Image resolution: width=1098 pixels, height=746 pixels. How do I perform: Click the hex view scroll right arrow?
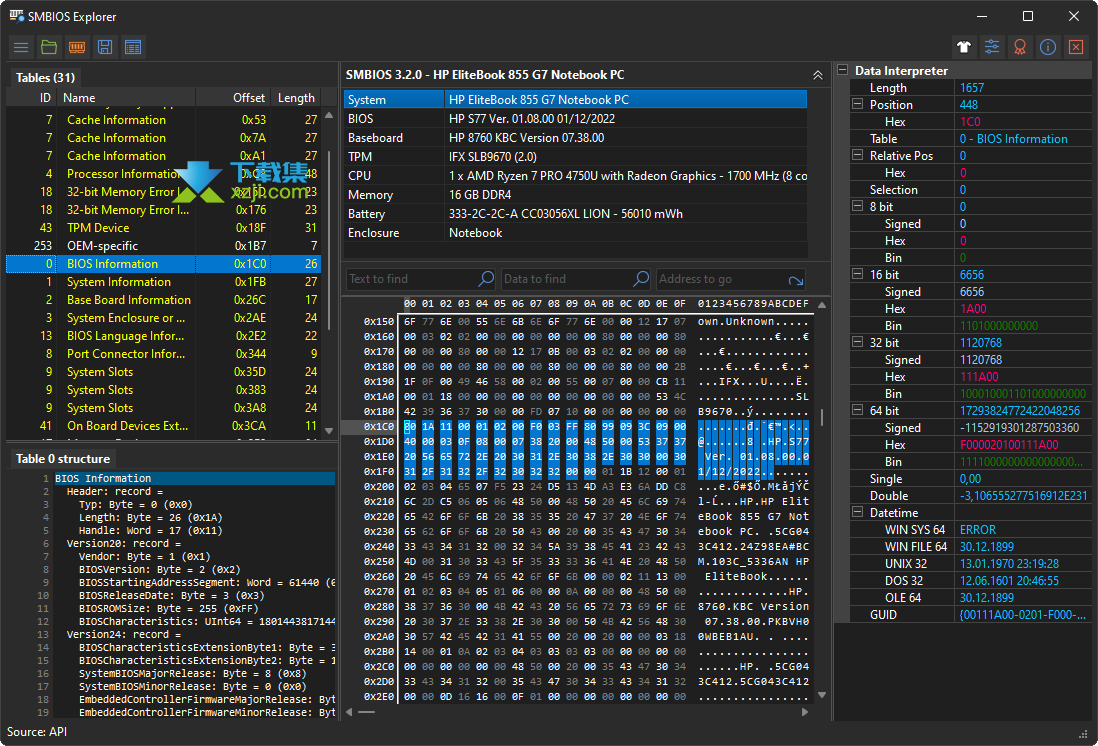click(805, 712)
